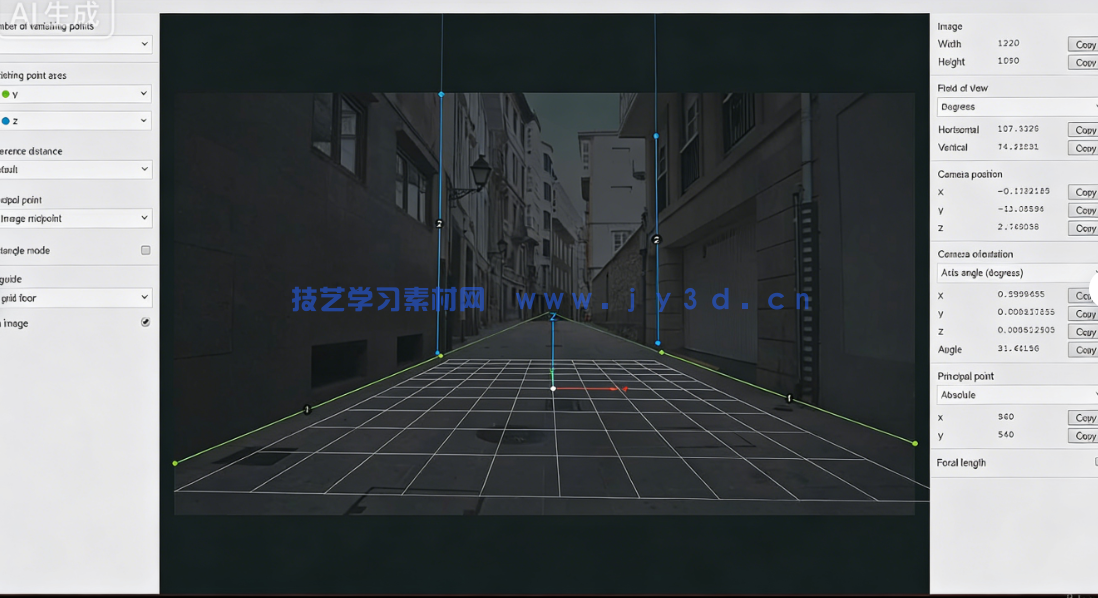Disable the Dim image option

click(145, 322)
